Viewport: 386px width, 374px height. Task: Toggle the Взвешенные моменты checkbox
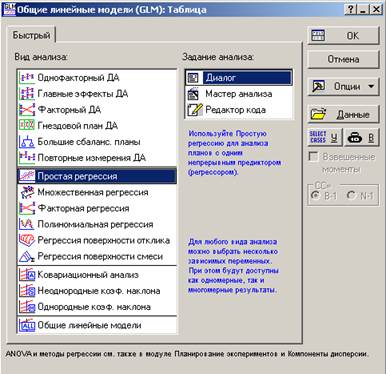313,157
